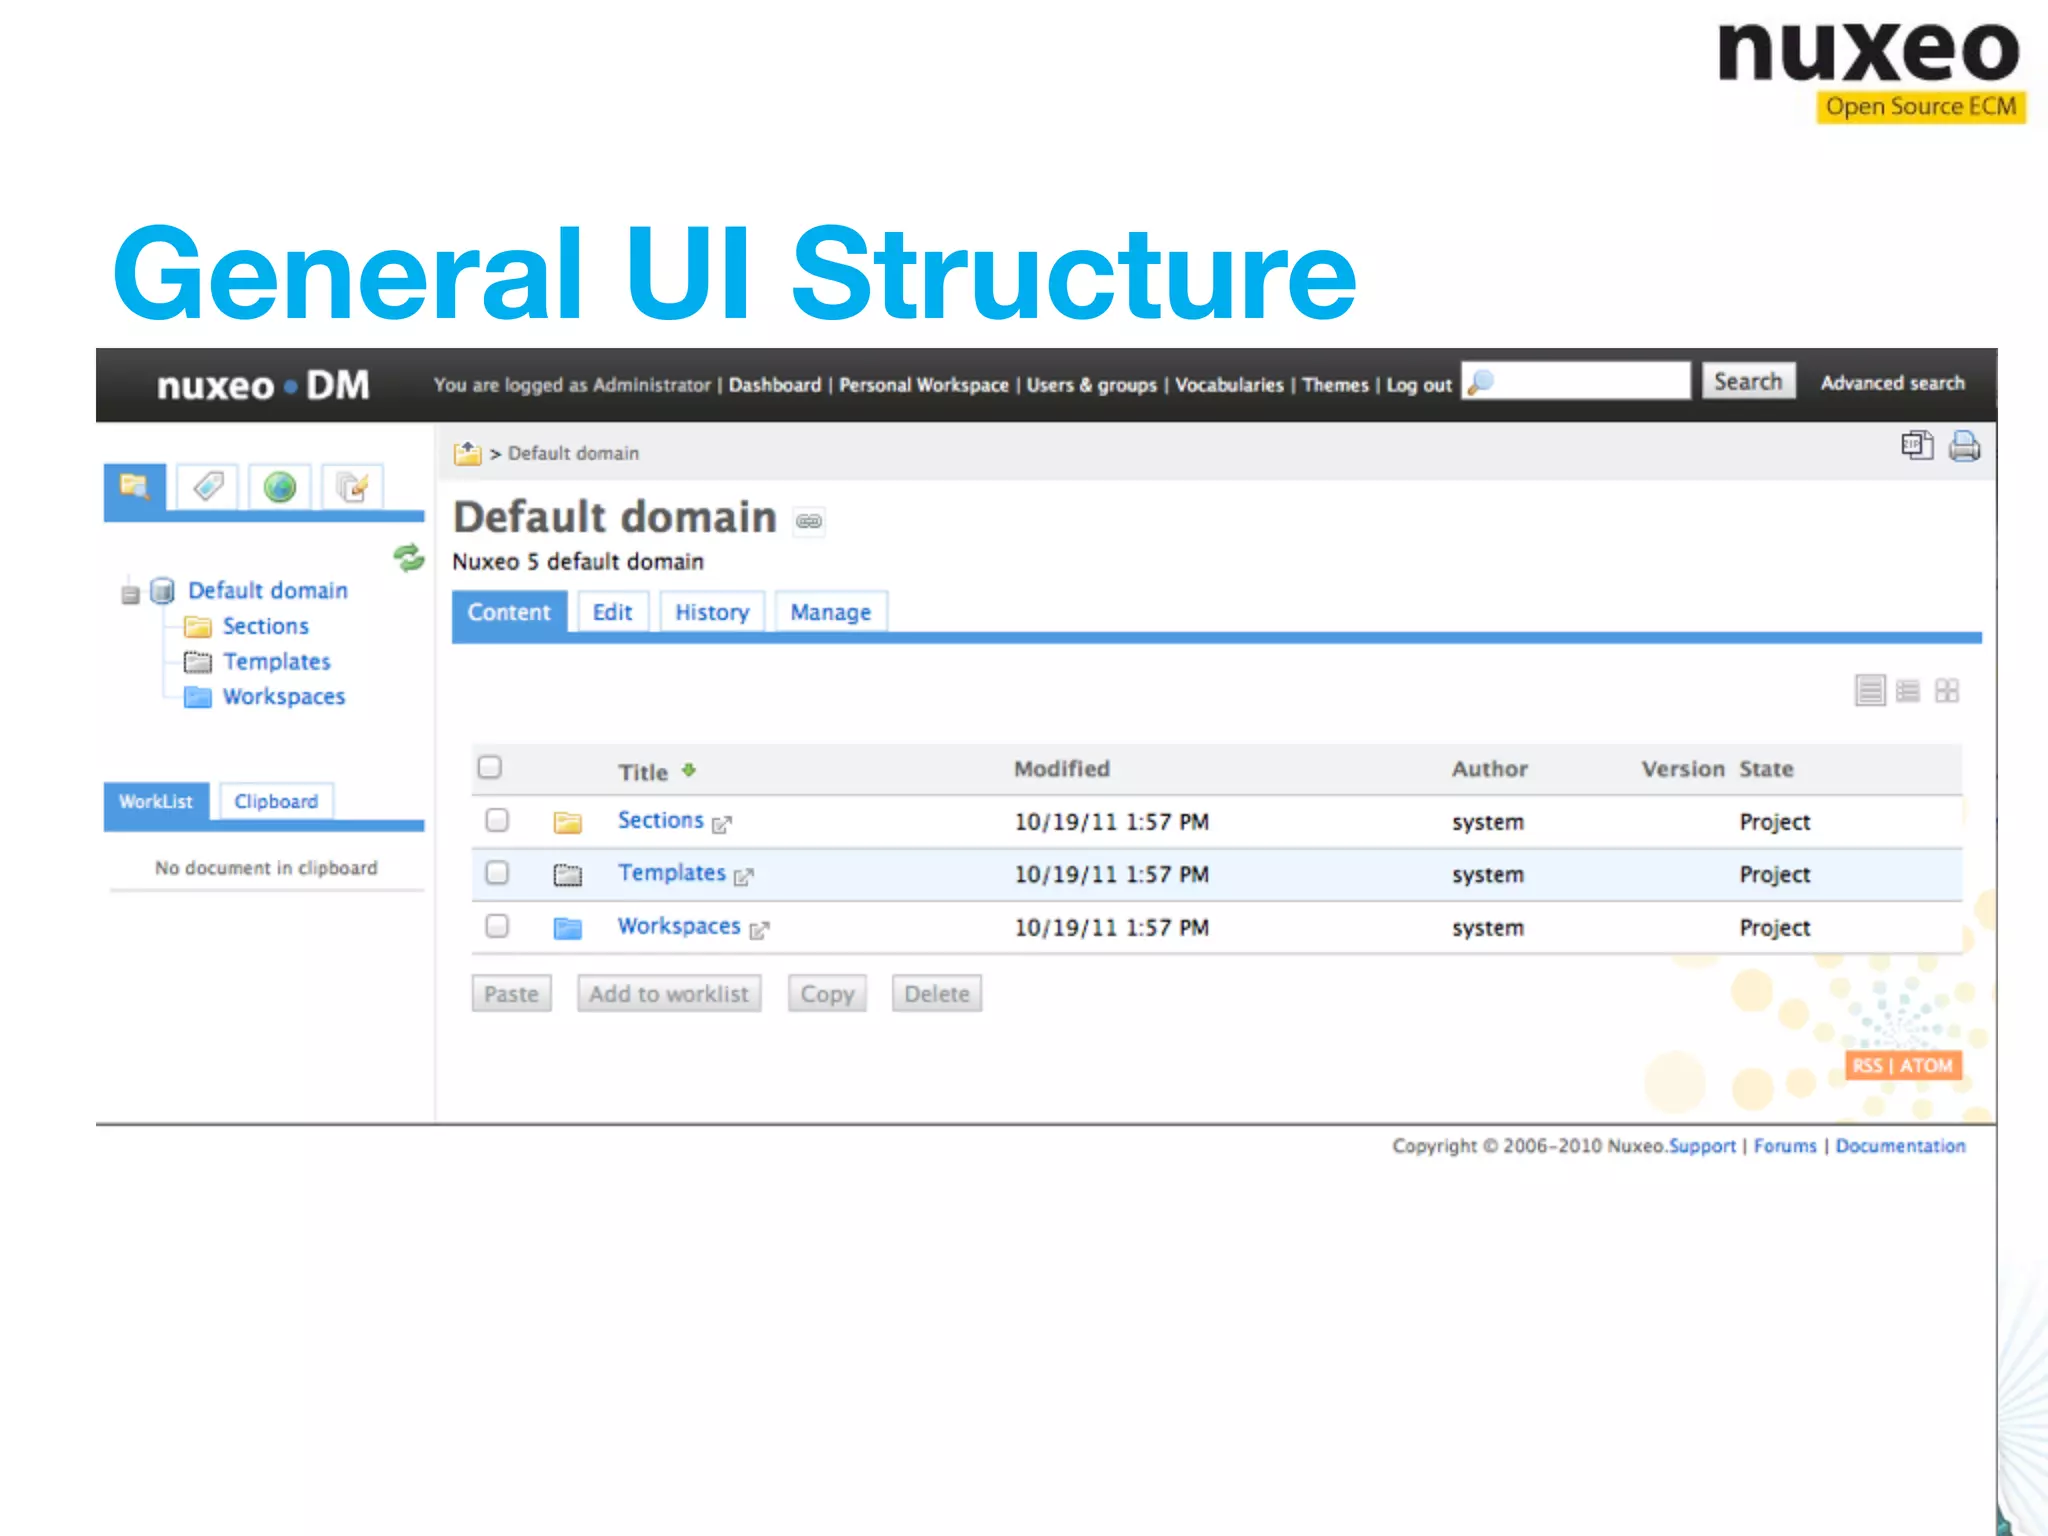
Task: Open the tag cloud navigation tab icon
Action: [208, 487]
